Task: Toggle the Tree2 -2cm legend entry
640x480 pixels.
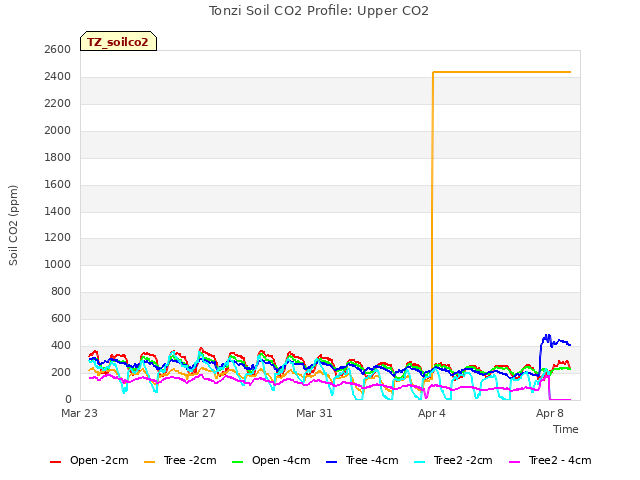Action: (x=453, y=461)
